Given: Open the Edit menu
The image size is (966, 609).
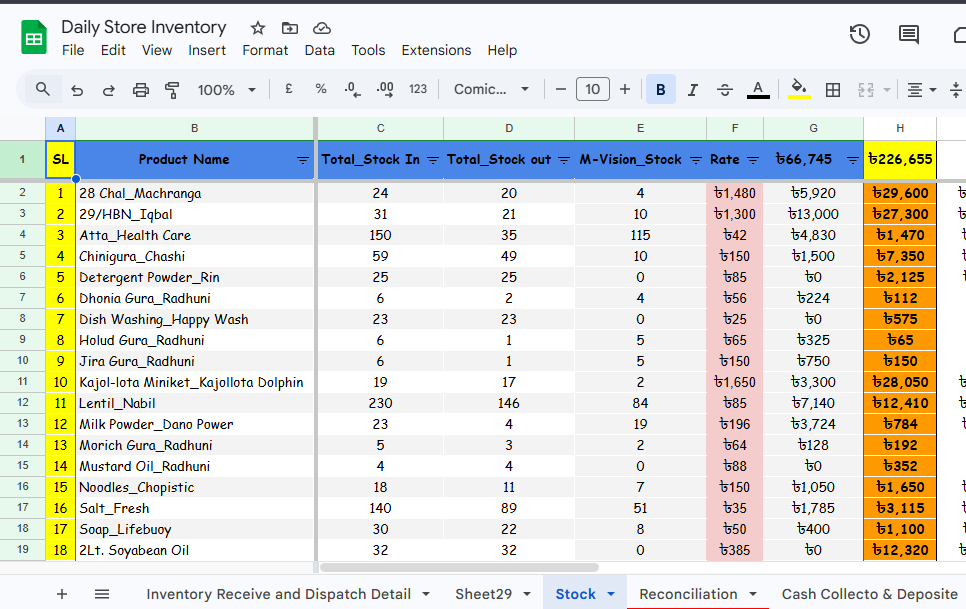Looking at the screenshot, I should coord(113,50).
